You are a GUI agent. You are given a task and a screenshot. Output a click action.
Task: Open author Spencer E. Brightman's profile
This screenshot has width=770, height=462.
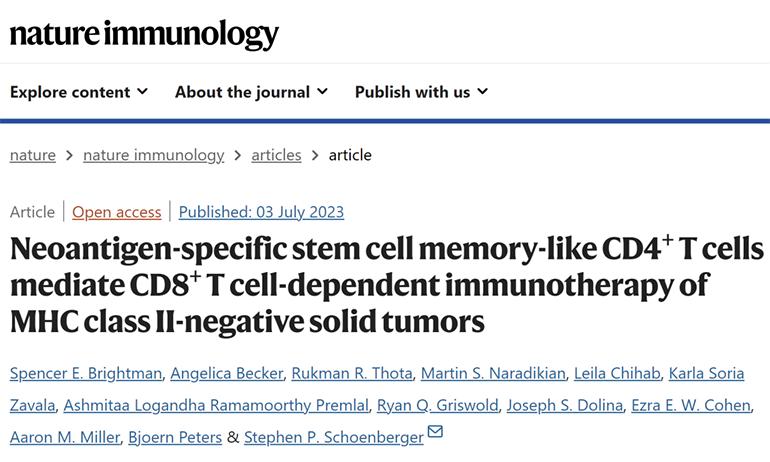[87, 373]
